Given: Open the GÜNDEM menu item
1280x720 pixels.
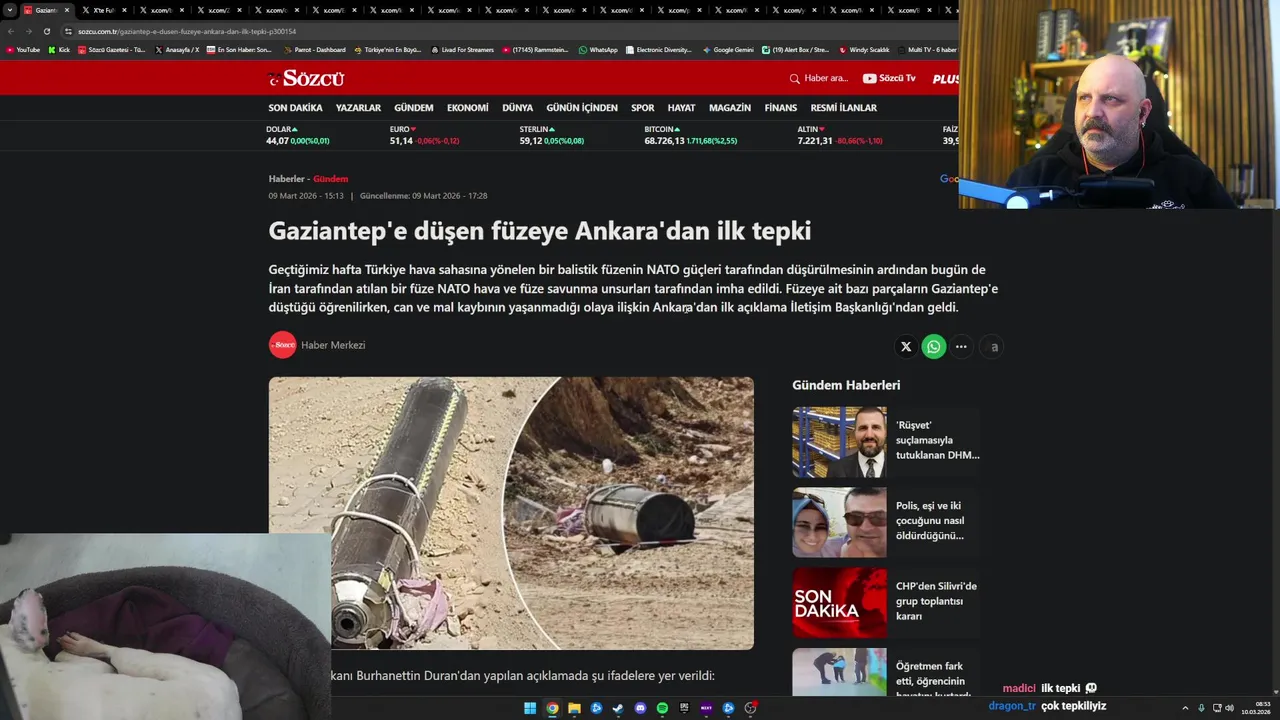Looking at the screenshot, I should pyautogui.click(x=414, y=108).
